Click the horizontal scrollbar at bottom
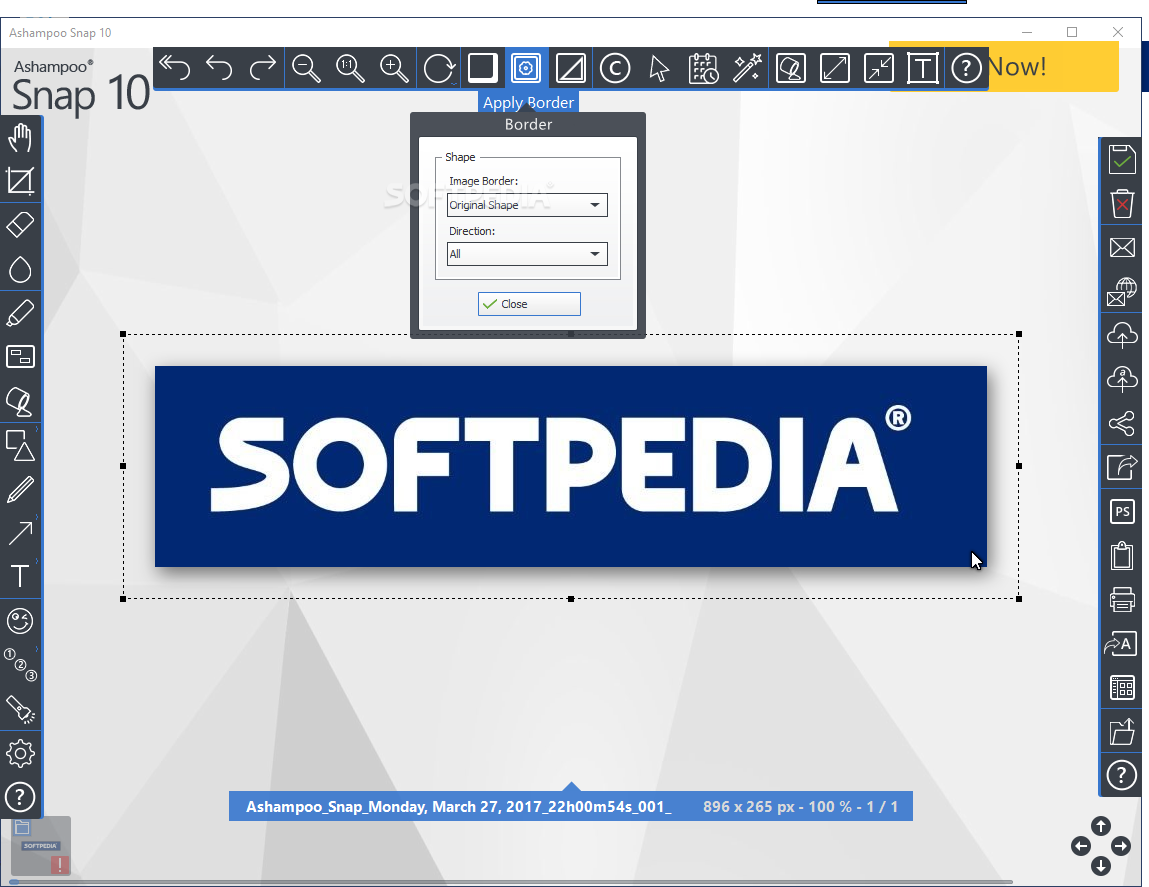 coord(511,882)
